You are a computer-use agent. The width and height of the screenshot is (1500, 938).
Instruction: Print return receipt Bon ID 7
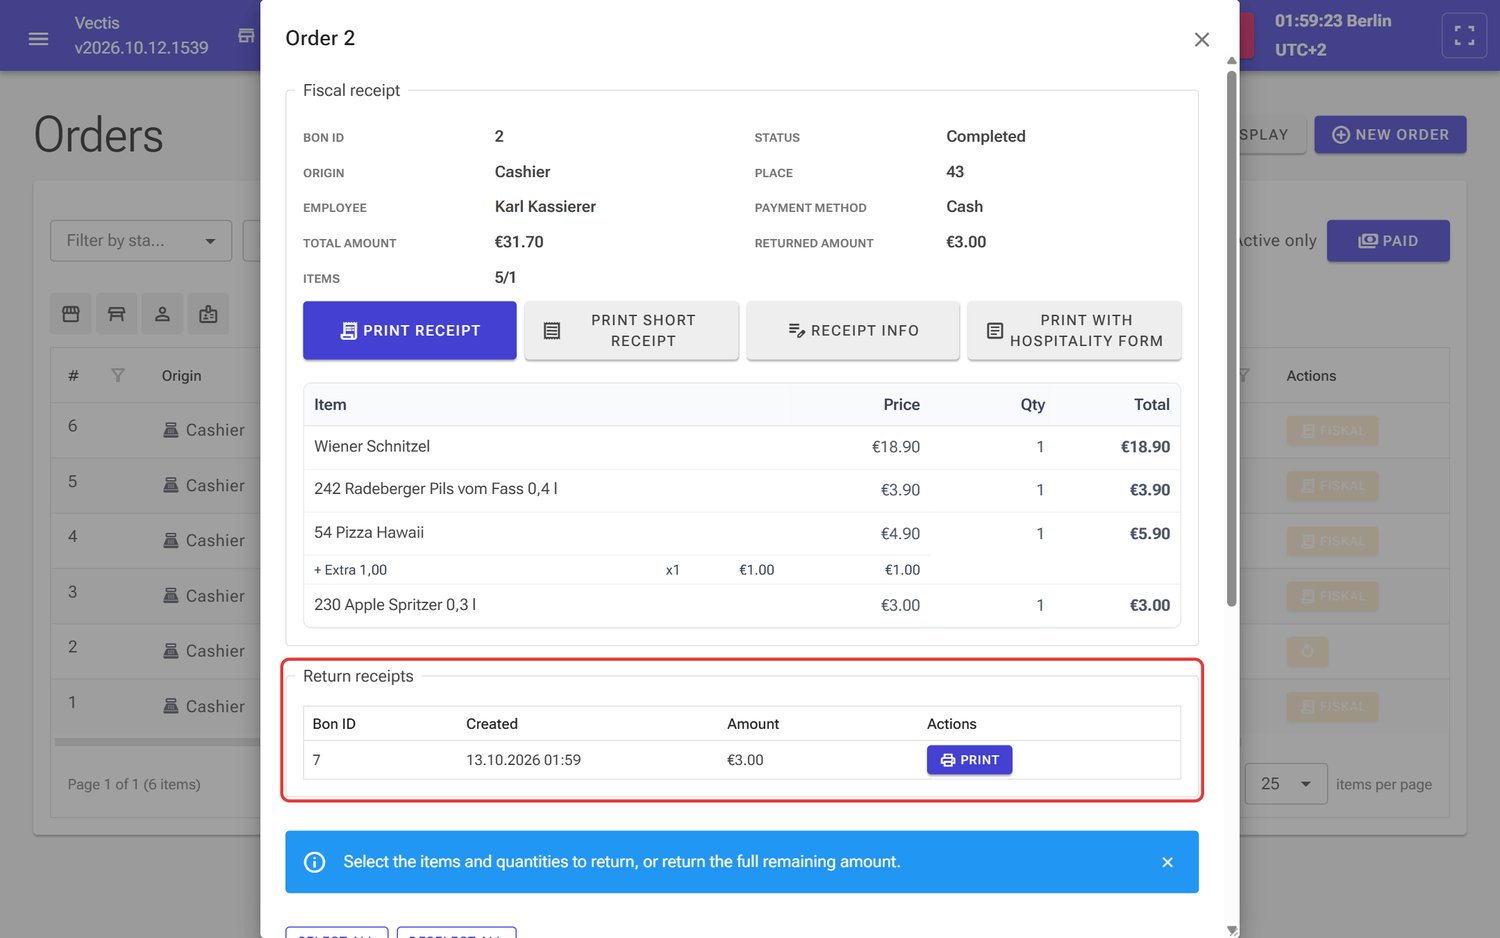(x=969, y=760)
